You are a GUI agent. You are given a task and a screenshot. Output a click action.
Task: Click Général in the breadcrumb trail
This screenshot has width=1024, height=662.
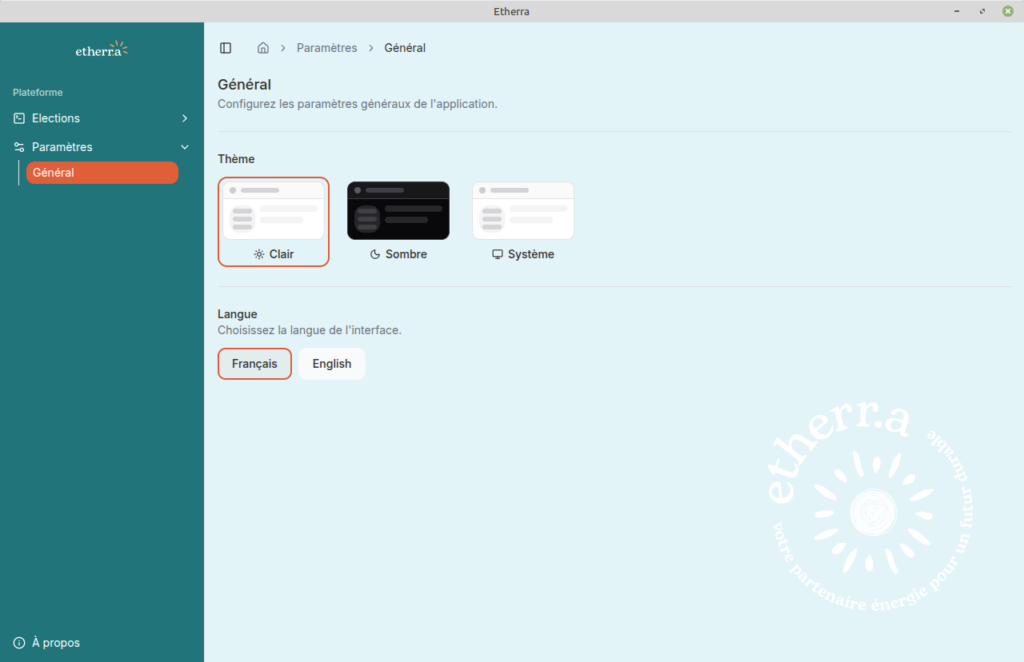[x=405, y=48]
